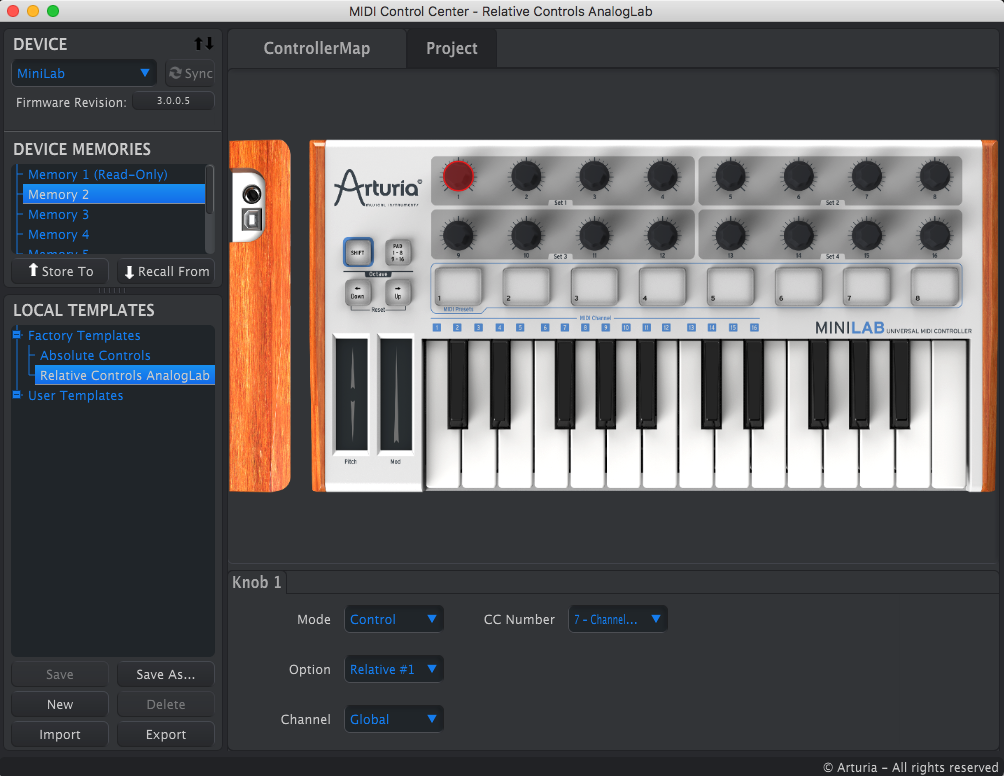The width and height of the screenshot is (1004, 776).
Task: Create a New template
Action: [x=60, y=704]
